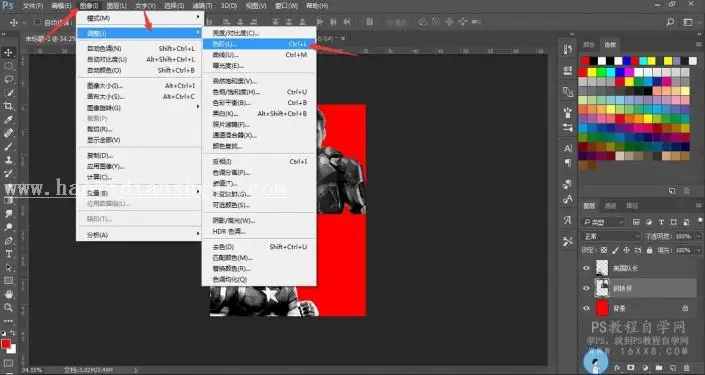
Task: Select the red 背景 layer thumbnail
Action: click(602, 308)
